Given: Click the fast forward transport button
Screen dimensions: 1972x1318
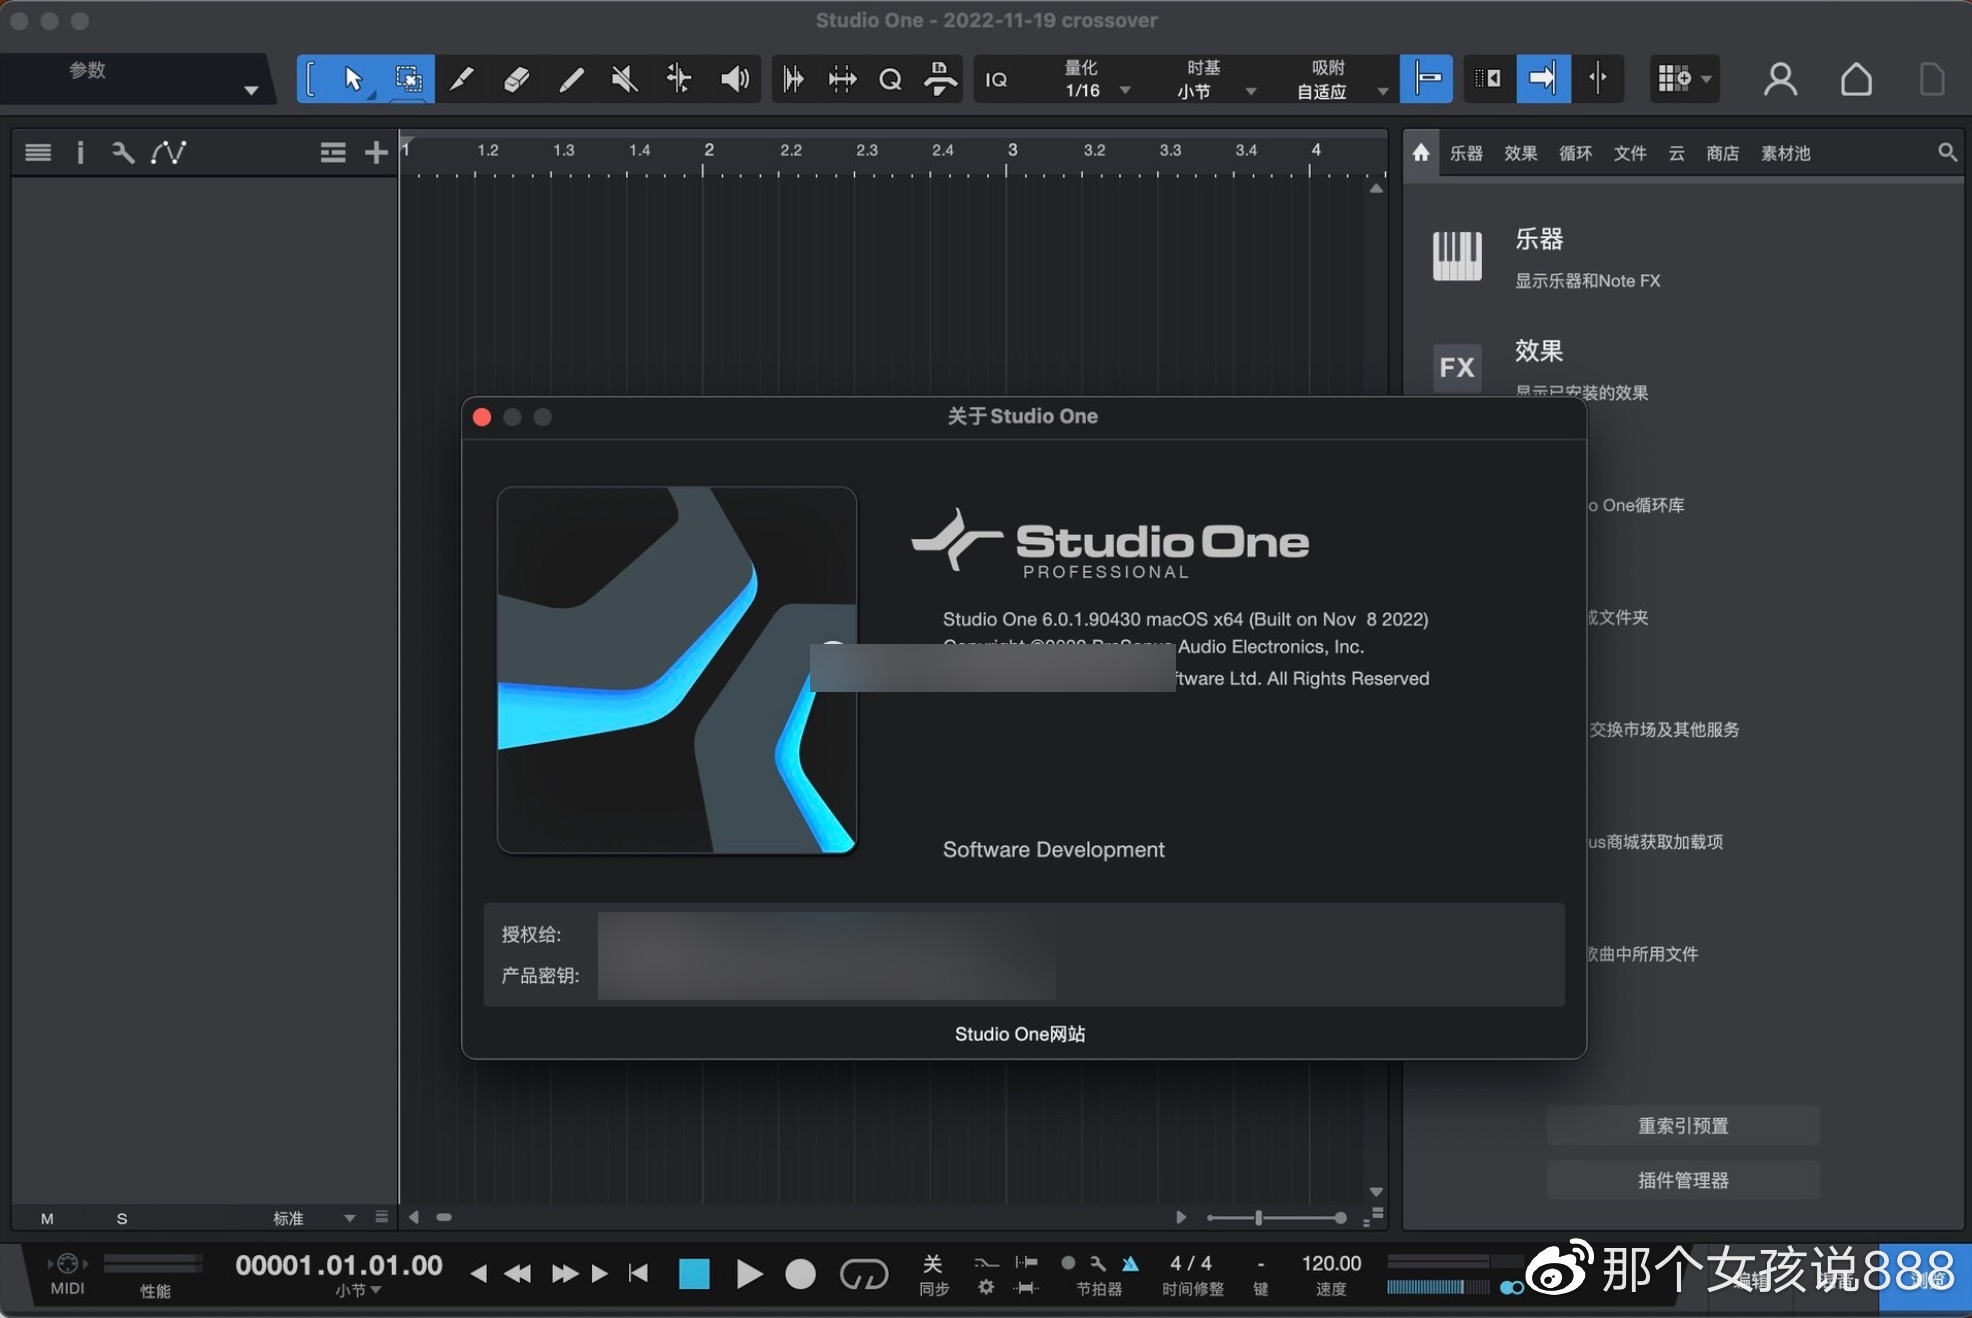Looking at the screenshot, I should pyautogui.click(x=565, y=1273).
